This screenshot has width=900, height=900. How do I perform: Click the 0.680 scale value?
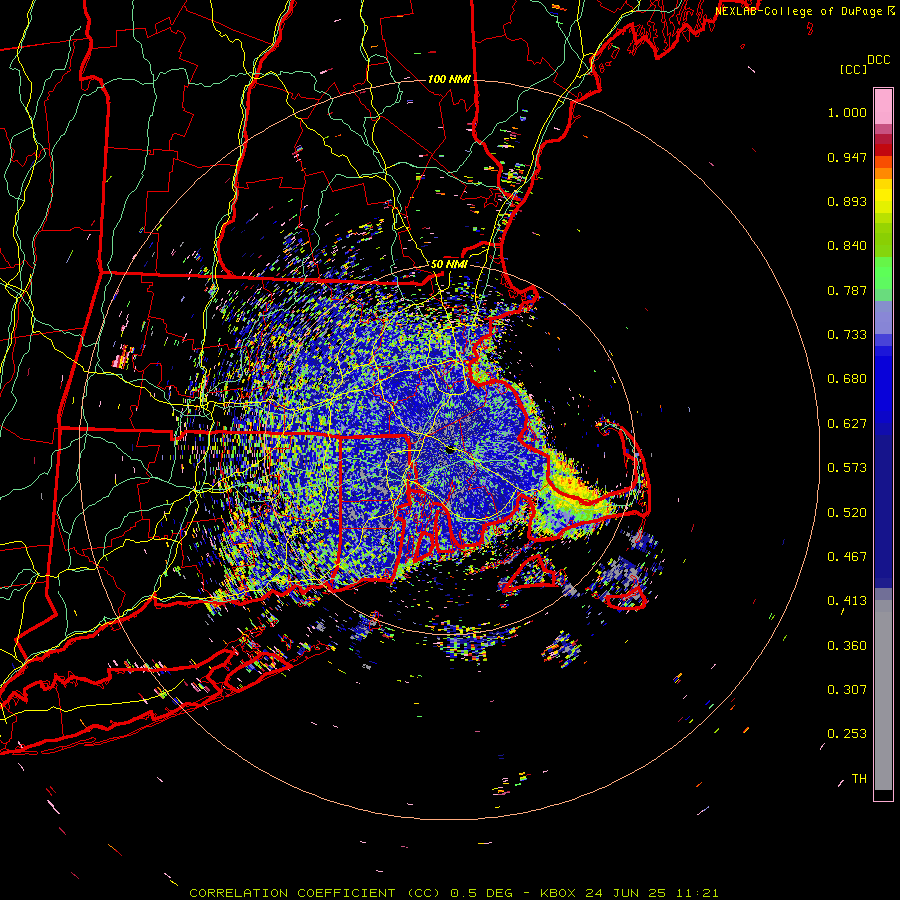(x=847, y=379)
